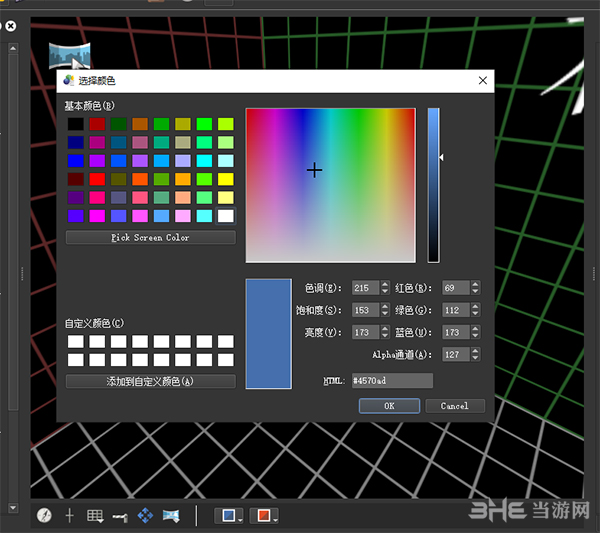This screenshot has width=600, height=533.
Task: Increase red value with 红色 up arrow
Action: pos(475,284)
